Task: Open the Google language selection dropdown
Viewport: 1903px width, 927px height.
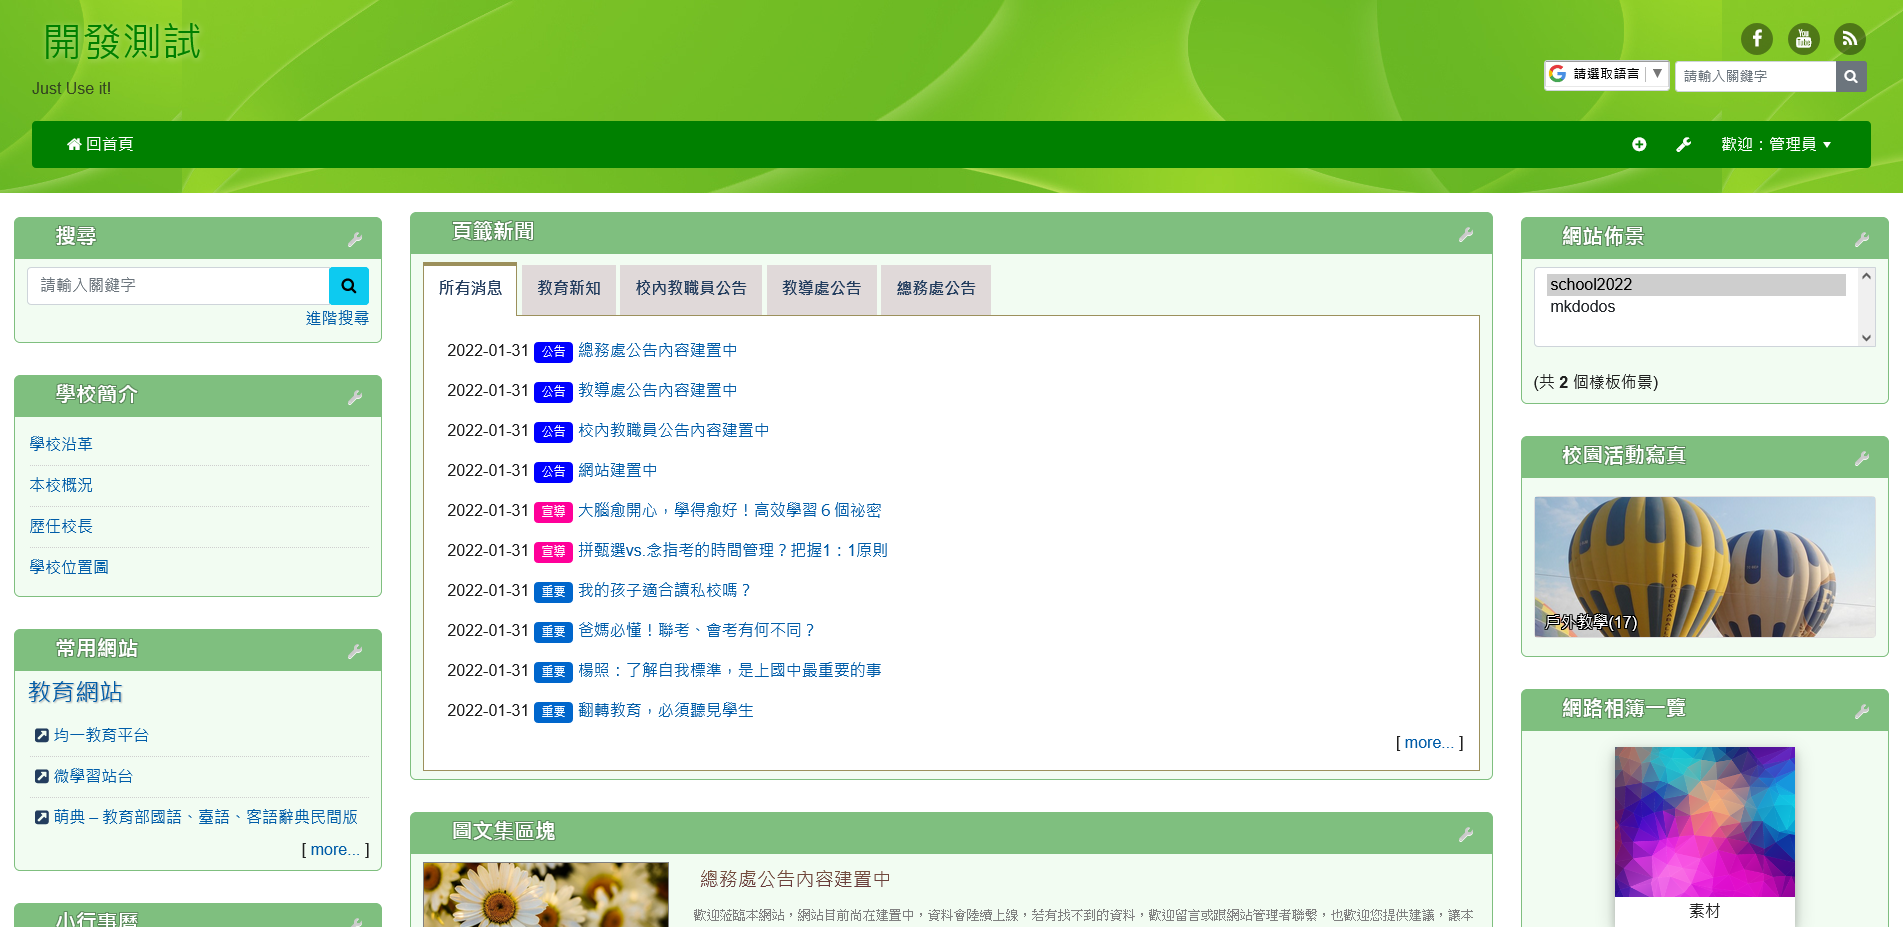Action: pos(1606,74)
